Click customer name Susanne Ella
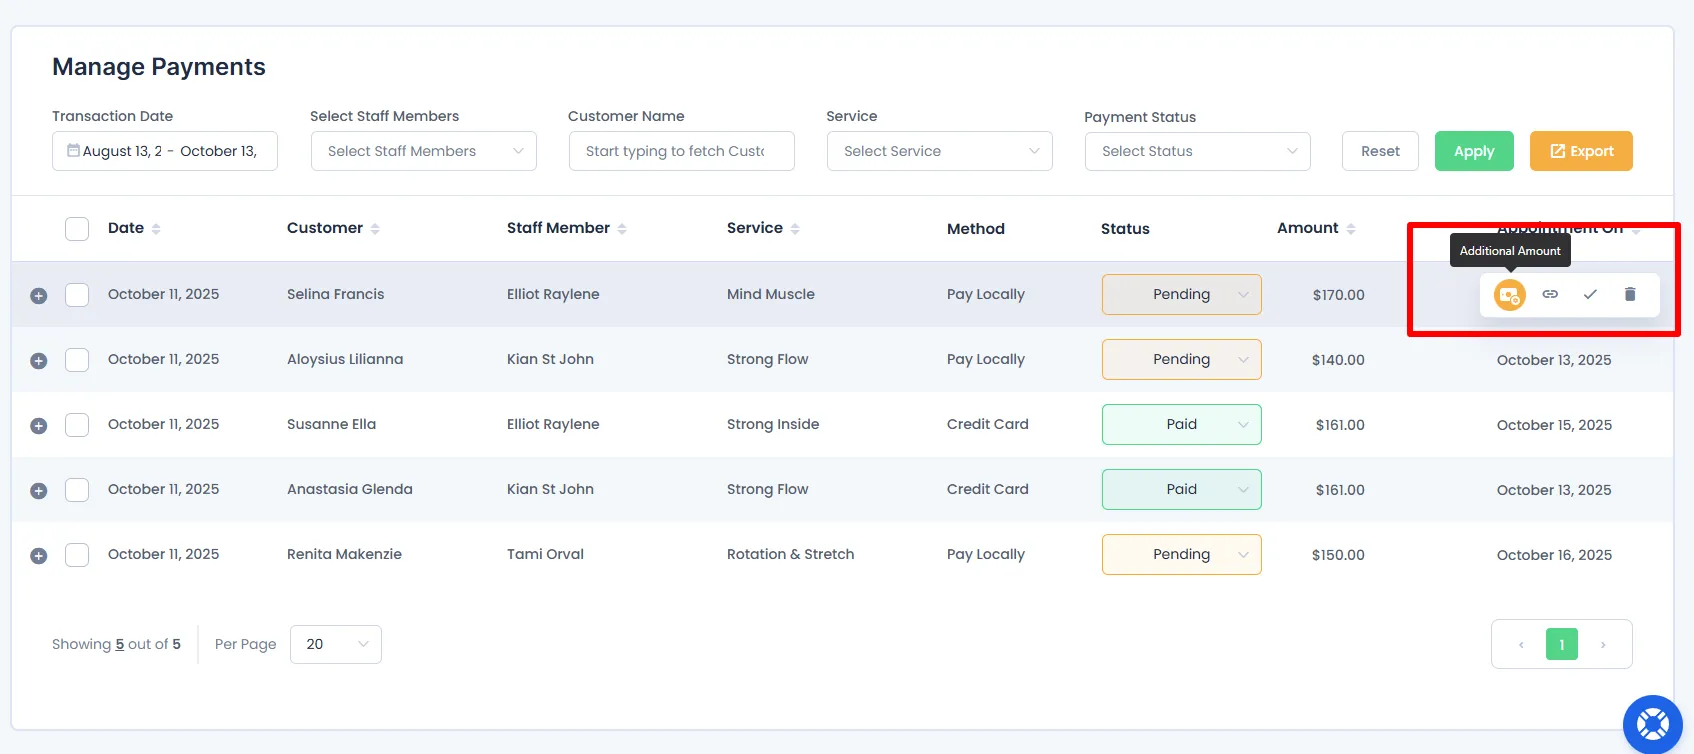1694x754 pixels. (332, 424)
